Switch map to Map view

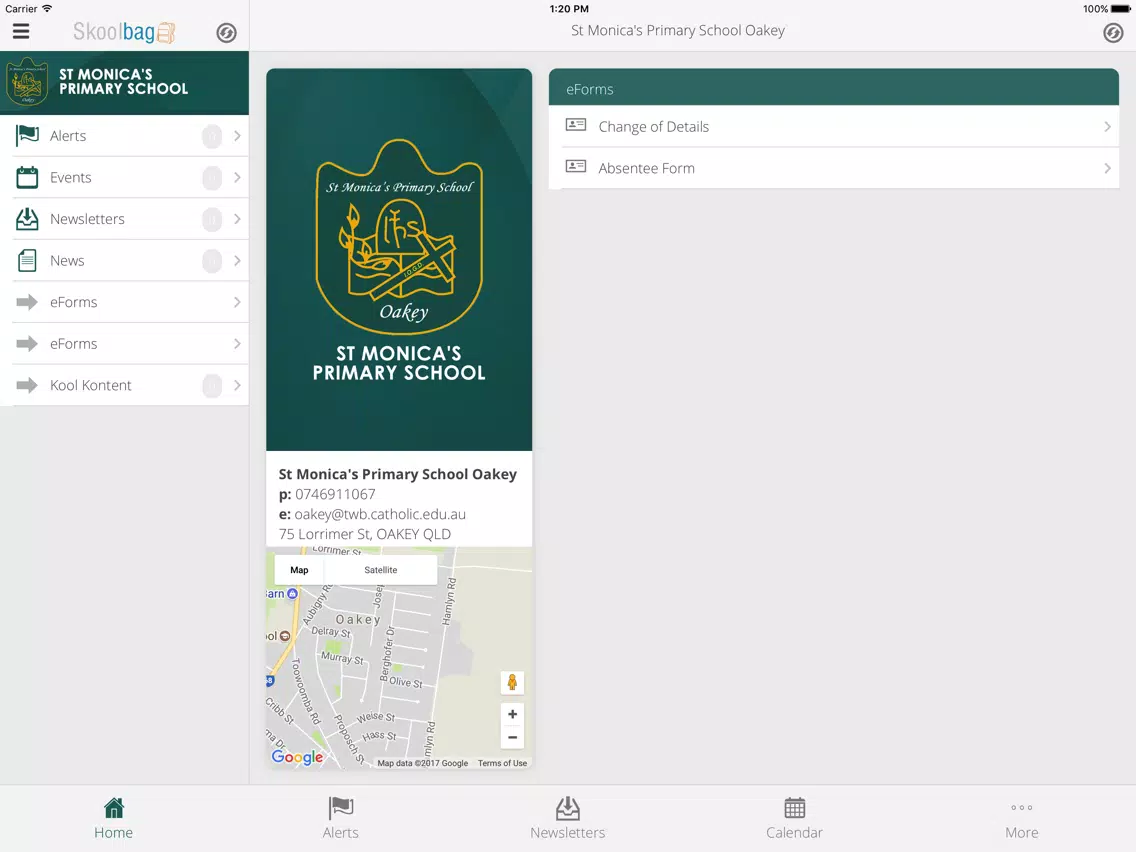tap(299, 570)
